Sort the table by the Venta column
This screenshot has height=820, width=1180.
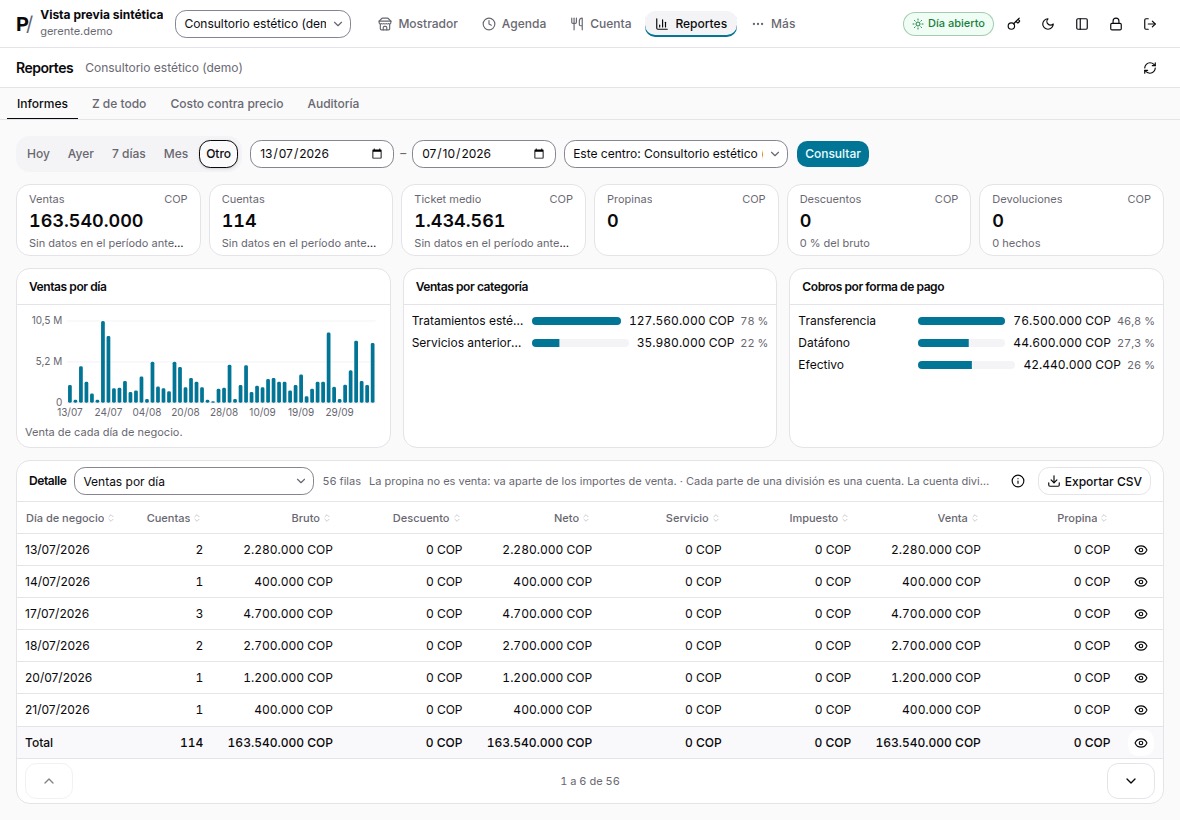click(957, 518)
